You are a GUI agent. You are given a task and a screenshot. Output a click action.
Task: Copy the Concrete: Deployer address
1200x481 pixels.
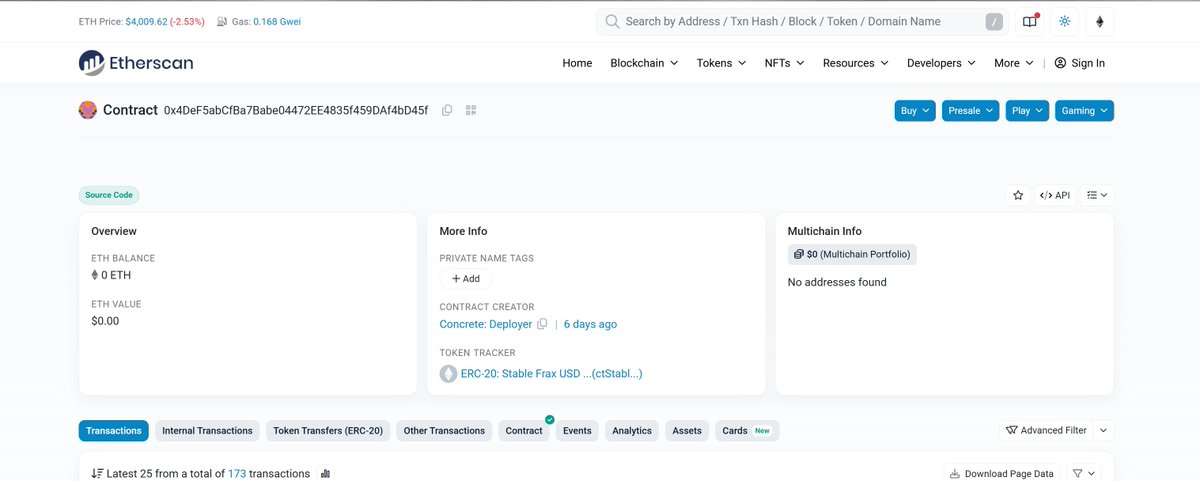point(542,324)
